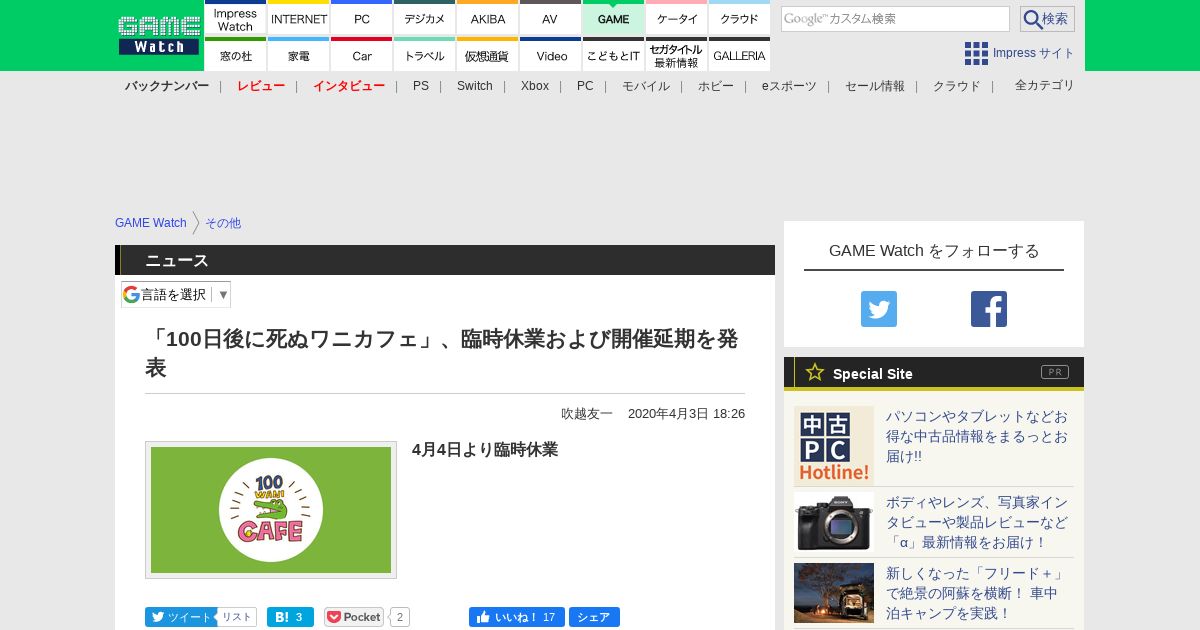Open the フリード＋ car camping thumbnail
The height and width of the screenshot is (630, 1200).
point(834,593)
